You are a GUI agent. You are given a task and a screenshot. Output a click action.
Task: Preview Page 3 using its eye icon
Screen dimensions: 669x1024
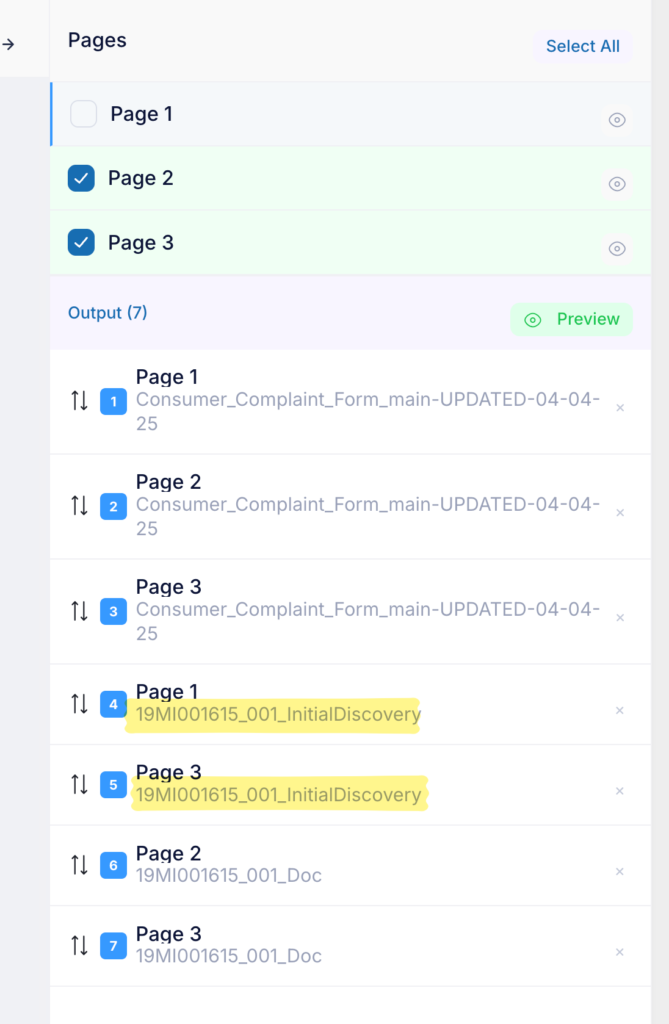pyautogui.click(x=617, y=249)
